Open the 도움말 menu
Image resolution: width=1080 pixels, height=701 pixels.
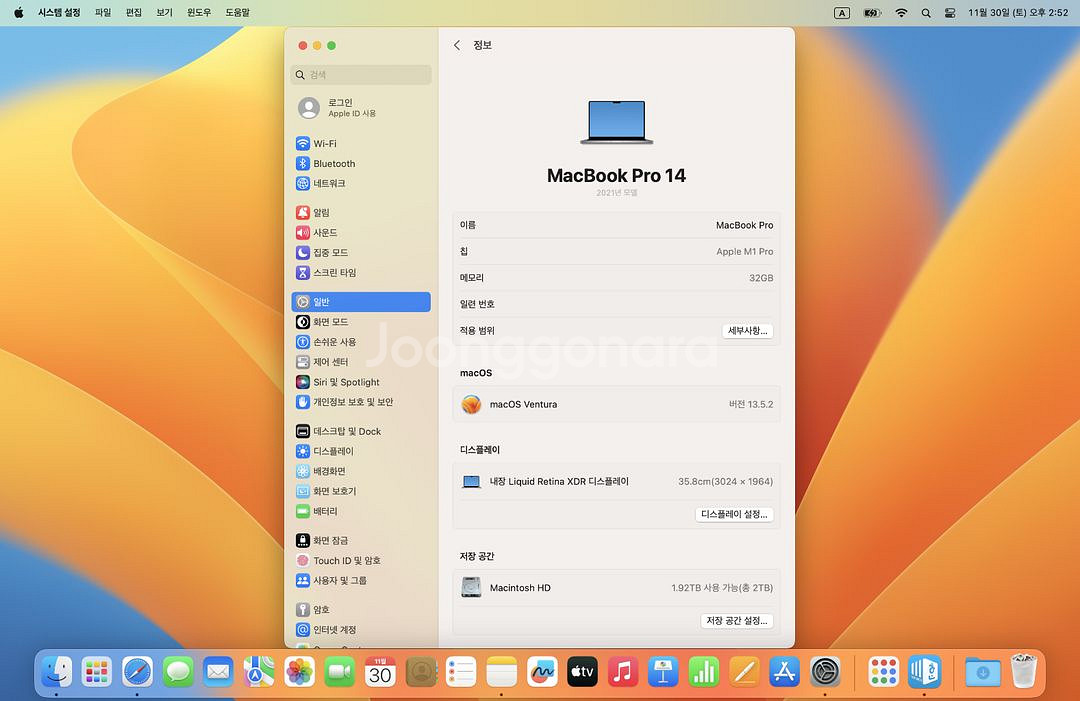[x=238, y=12]
